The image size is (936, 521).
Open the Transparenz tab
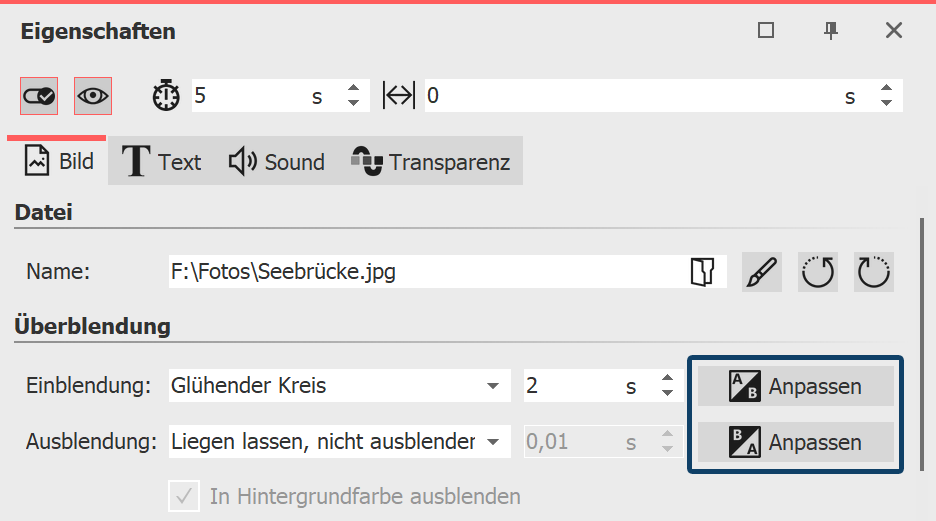tap(431, 161)
